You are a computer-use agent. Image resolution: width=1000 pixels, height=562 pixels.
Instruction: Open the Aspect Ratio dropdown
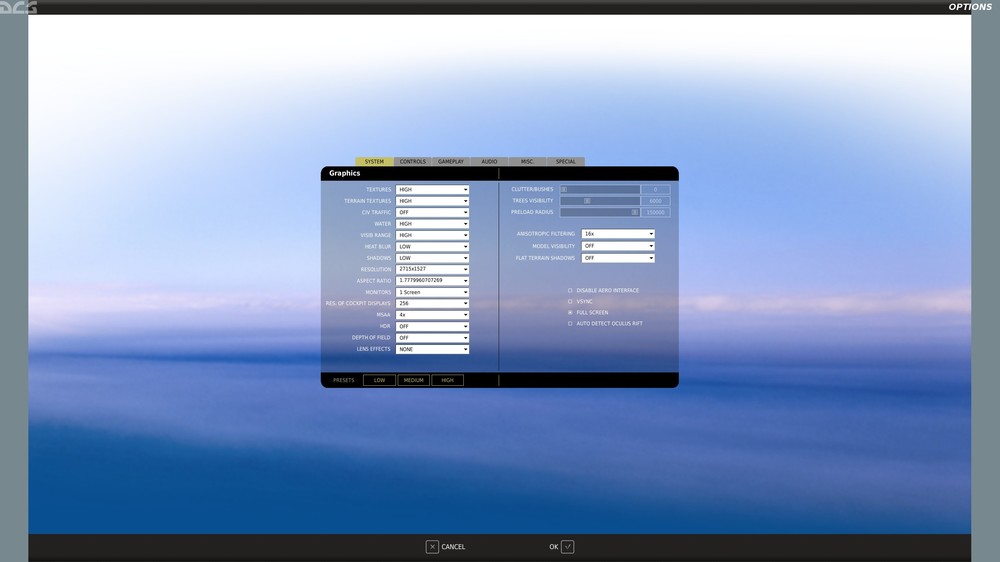click(432, 281)
